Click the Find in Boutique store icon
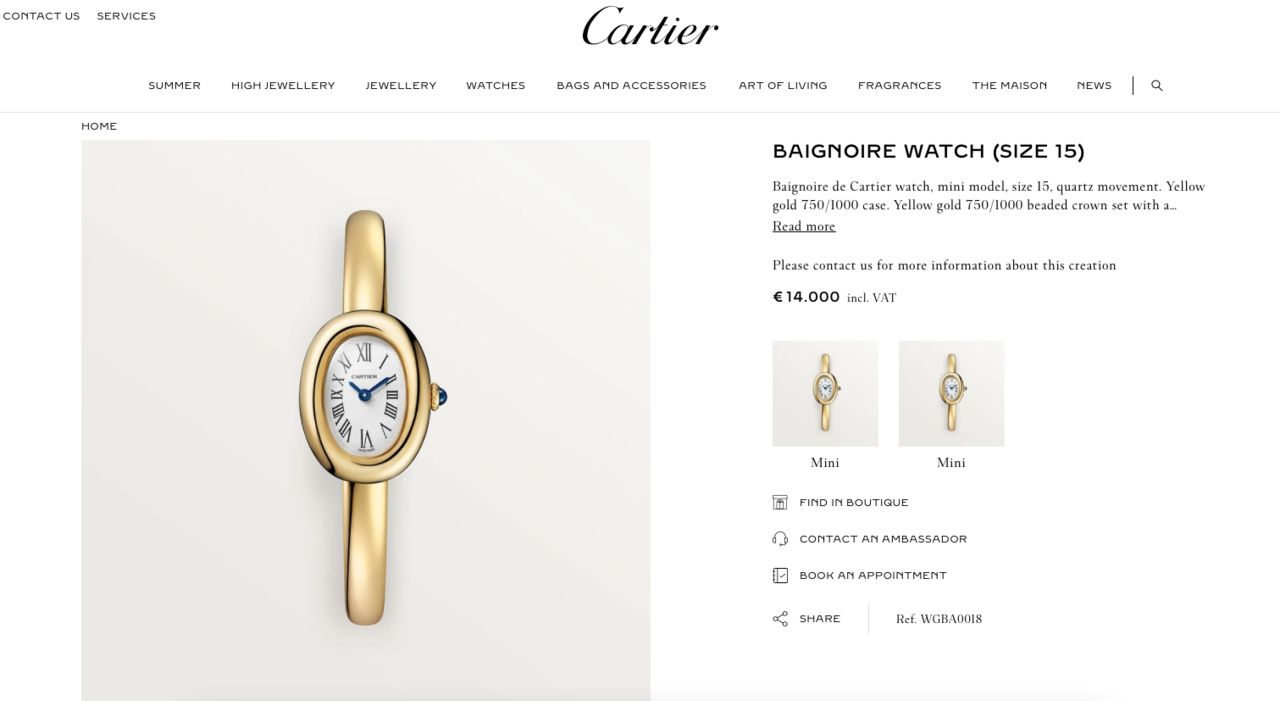 tap(780, 502)
